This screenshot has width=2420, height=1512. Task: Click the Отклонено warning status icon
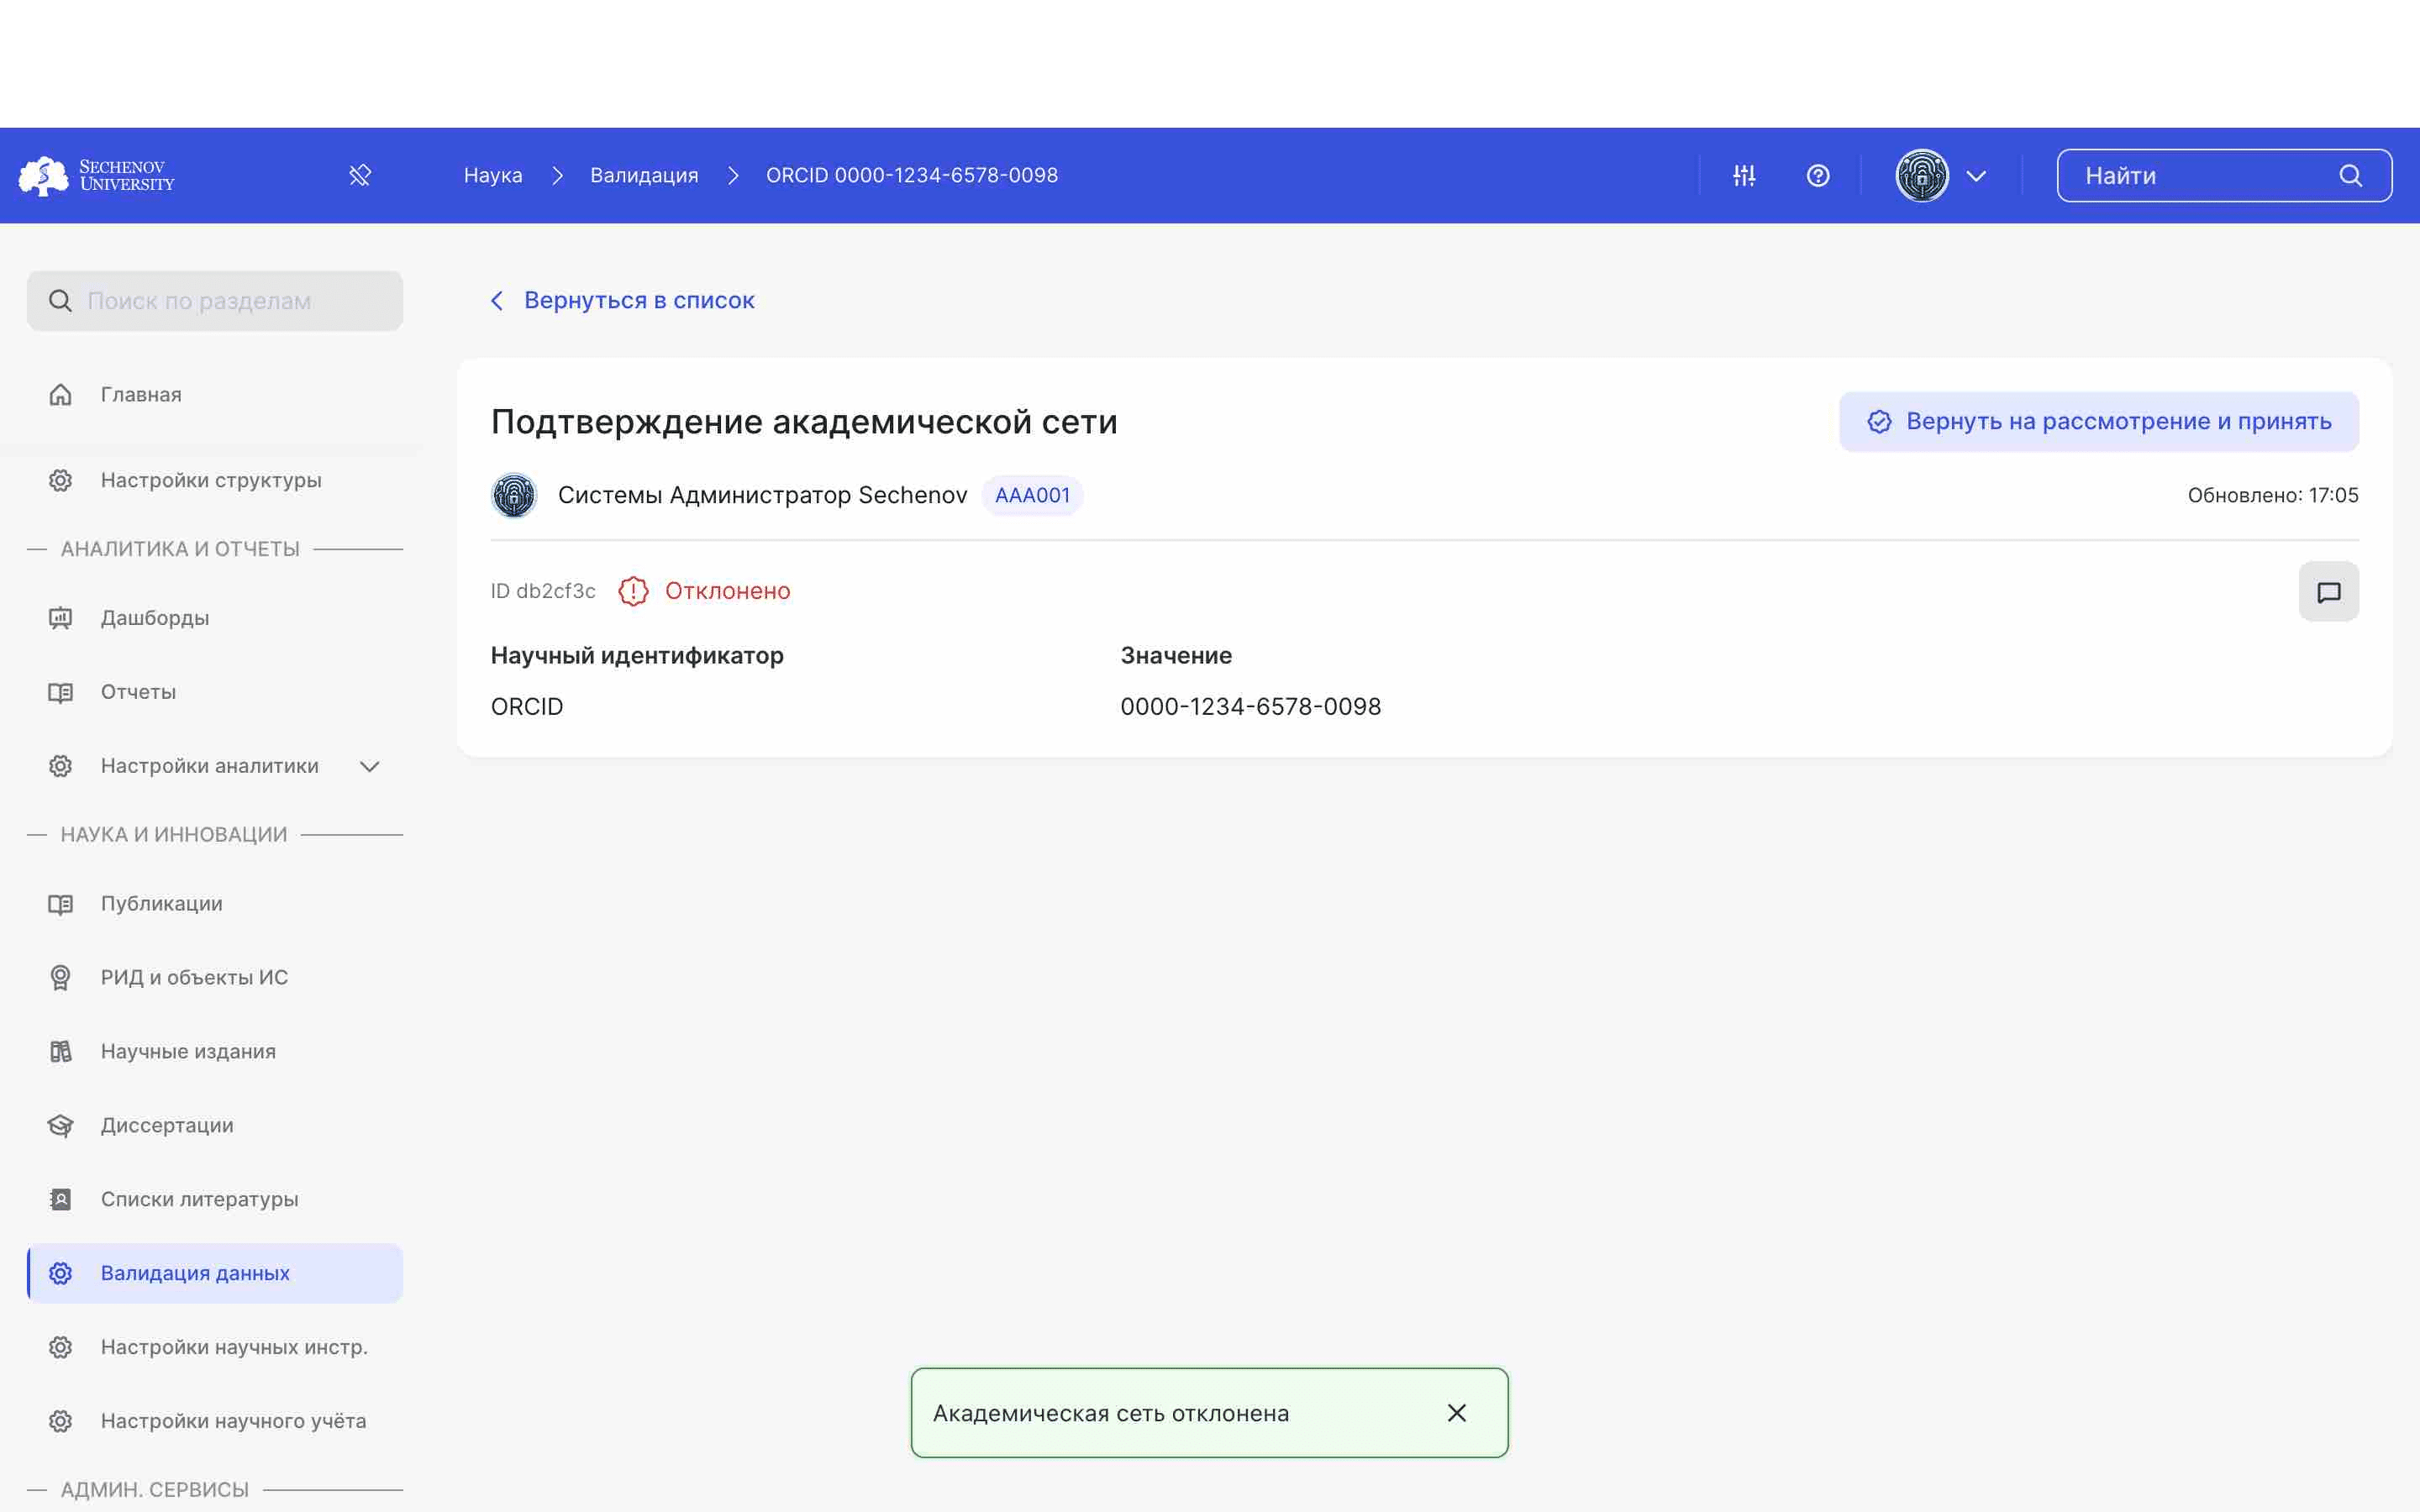pyautogui.click(x=633, y=592)
